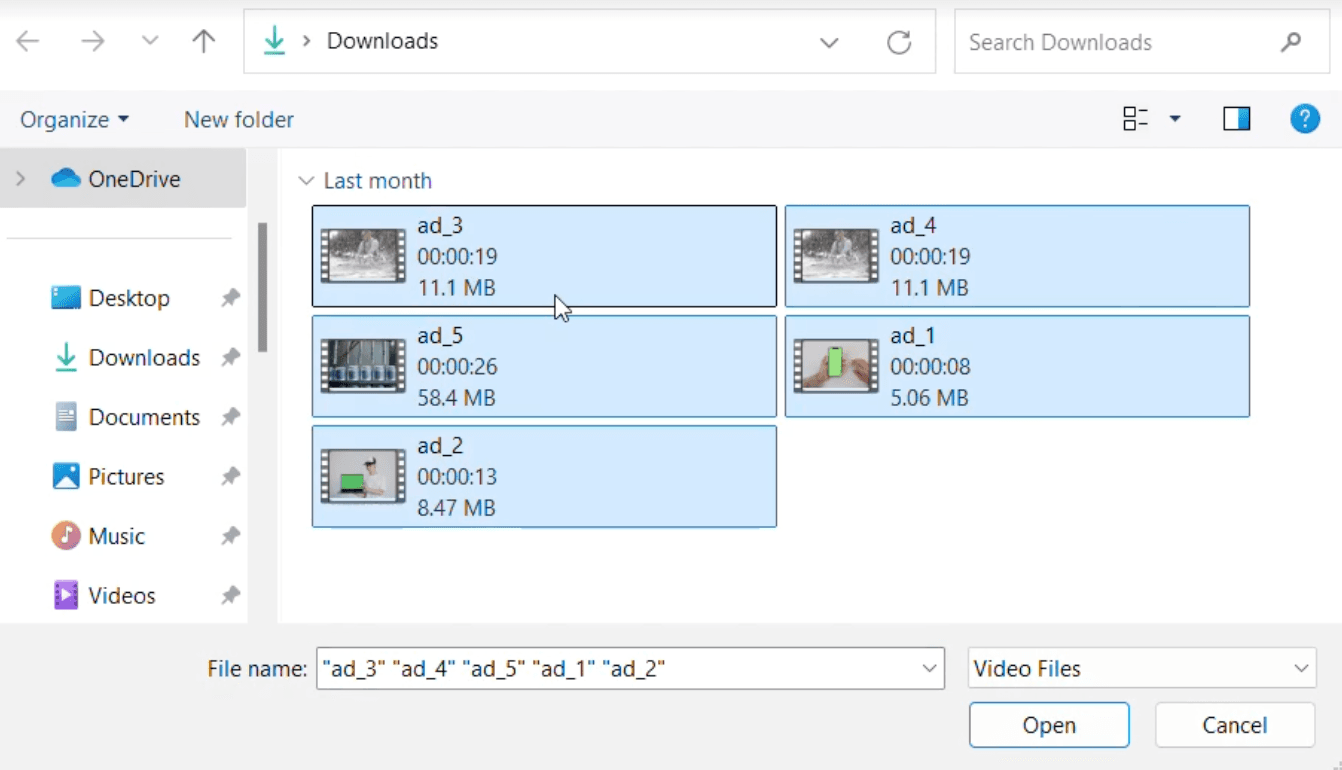1342x770 pixels.
Task: Click the change view layout icon
Action: click(1135, 119)
